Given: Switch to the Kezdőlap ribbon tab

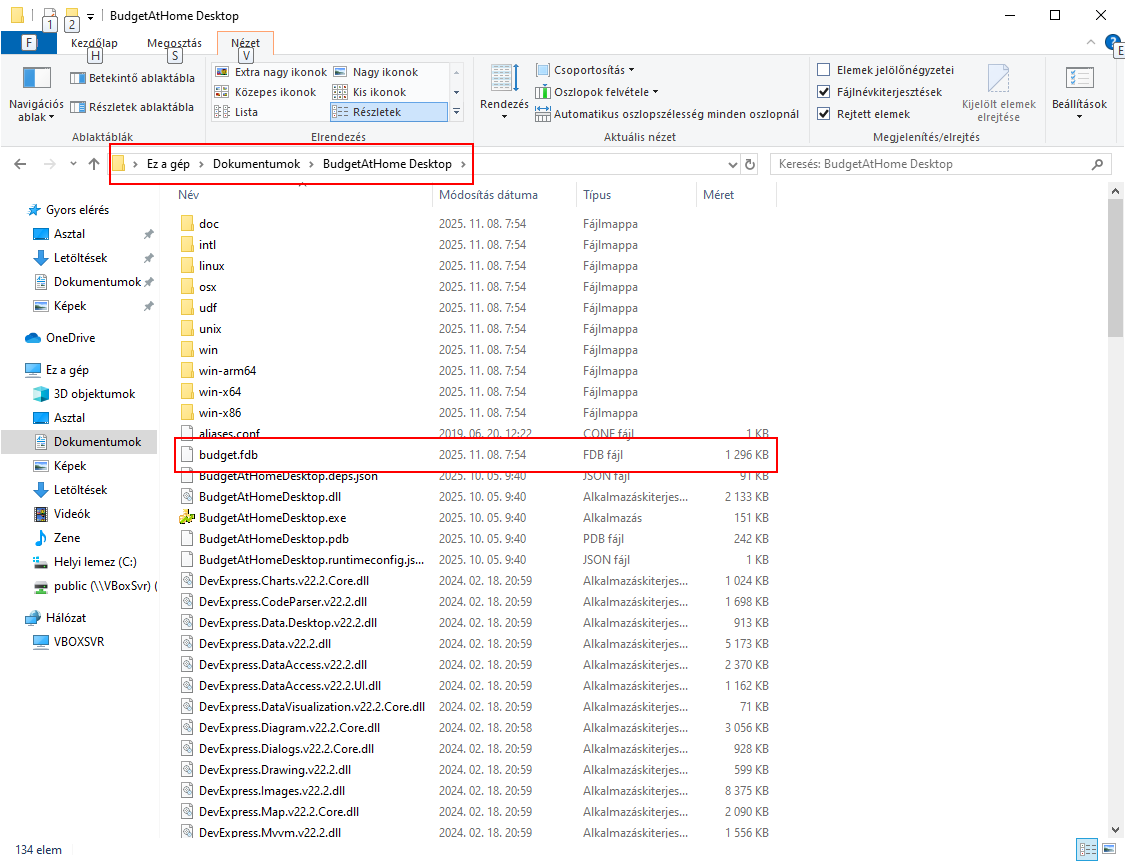Looking at the screenshot, I should 94,43.
